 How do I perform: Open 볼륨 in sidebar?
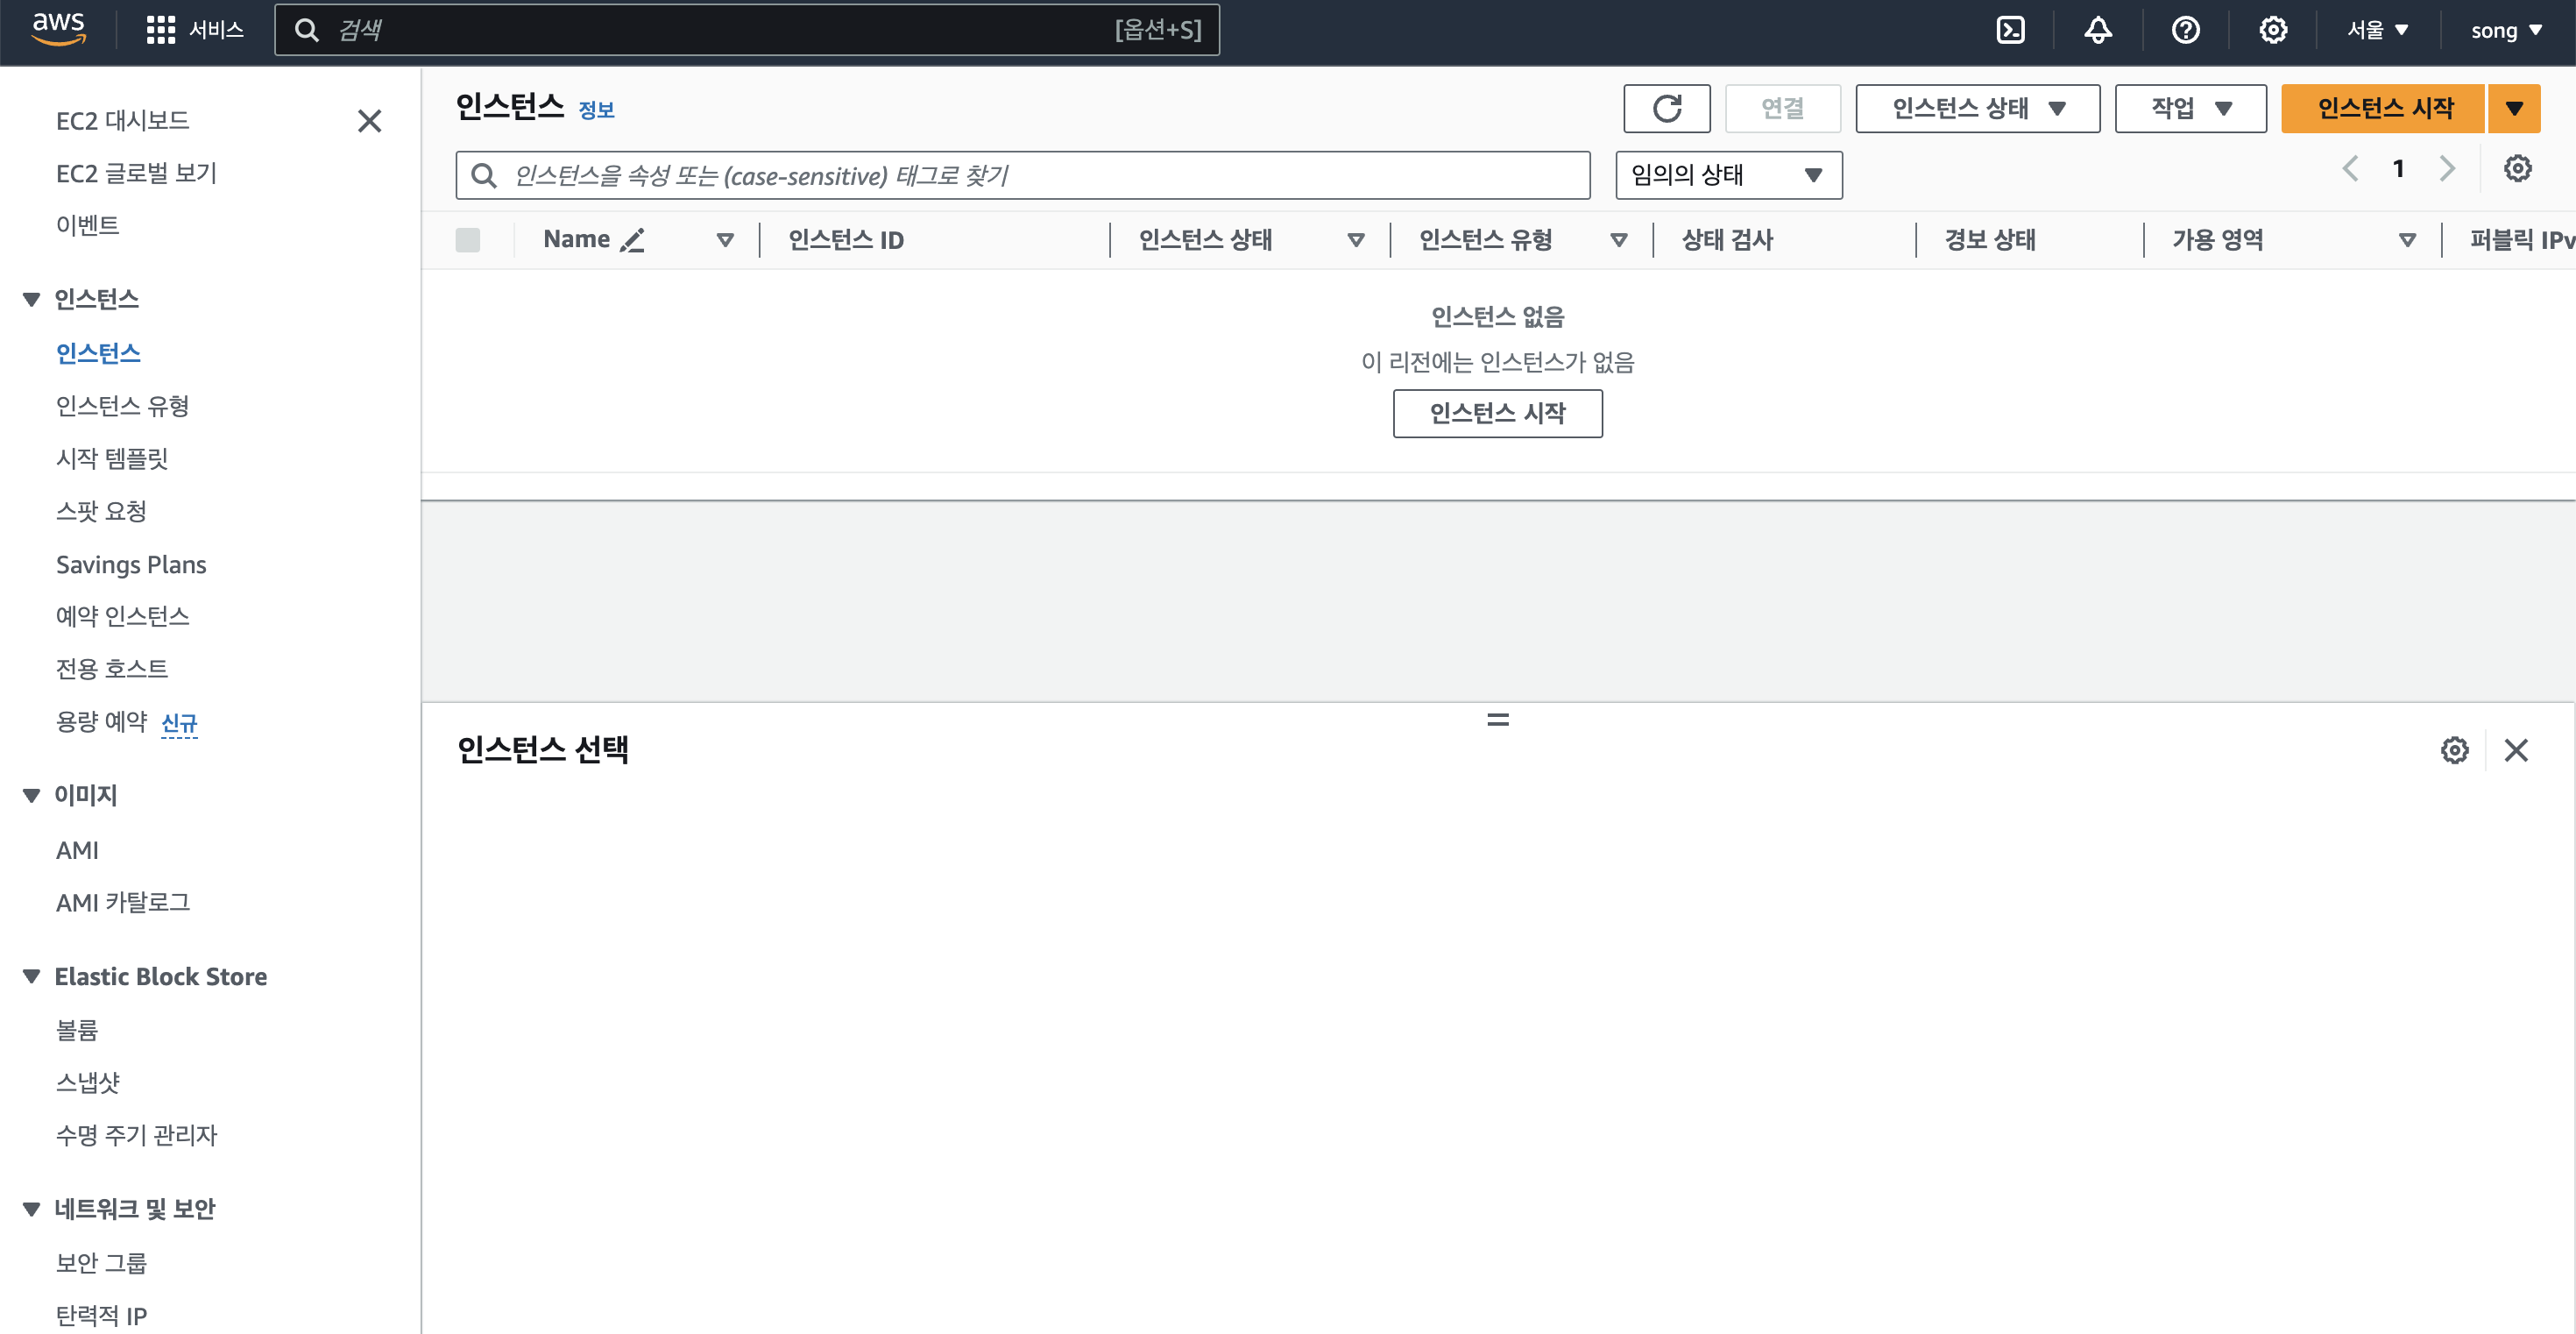coord(77,1030)
